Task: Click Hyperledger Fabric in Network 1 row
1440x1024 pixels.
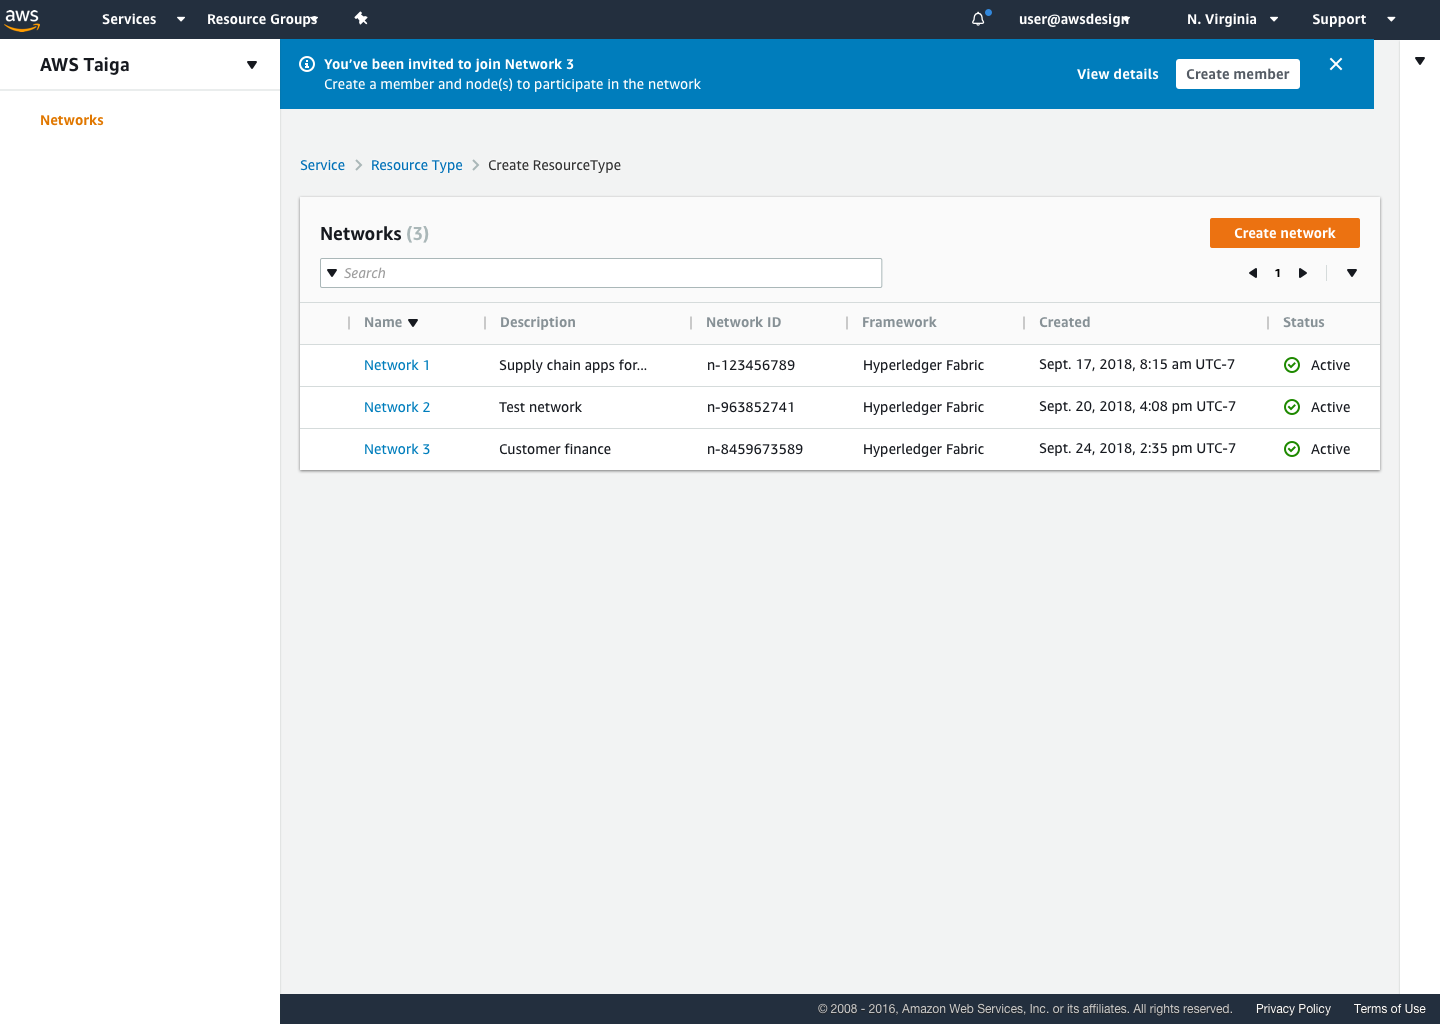Action: pos(923,365)
